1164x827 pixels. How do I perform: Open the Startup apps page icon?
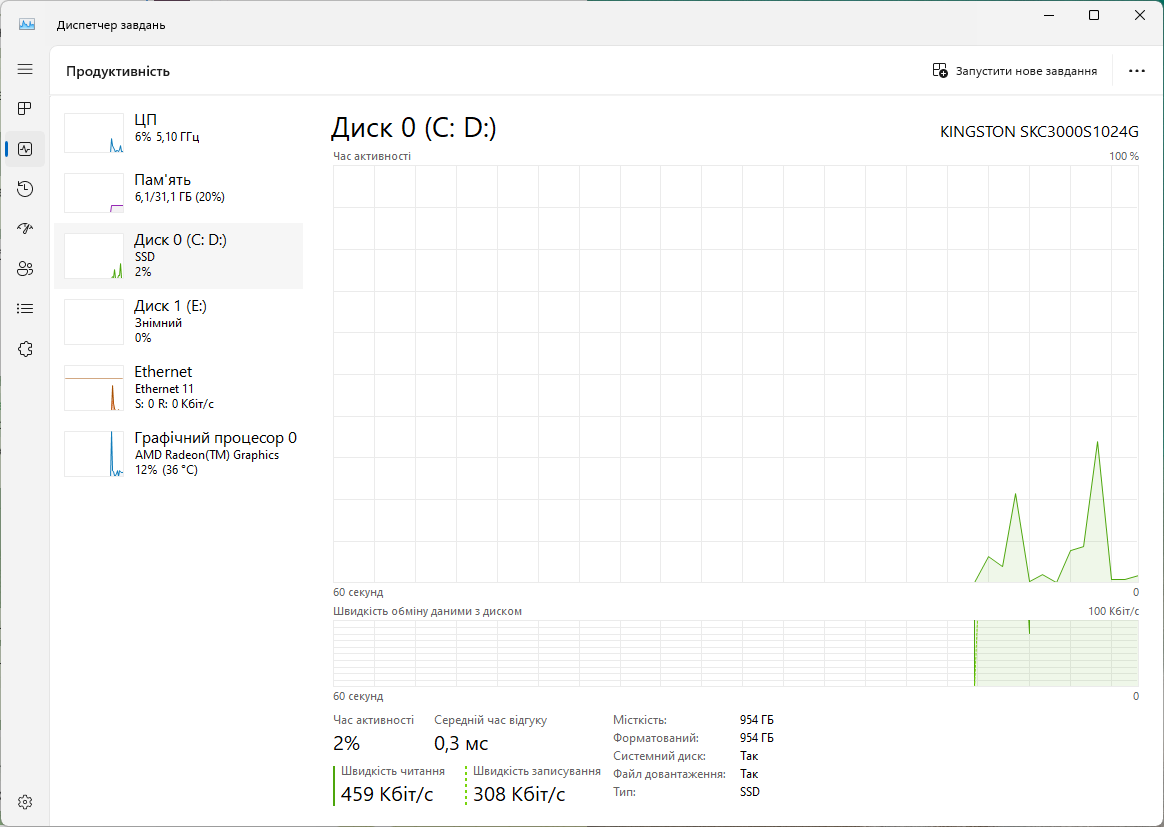(25, 229)
